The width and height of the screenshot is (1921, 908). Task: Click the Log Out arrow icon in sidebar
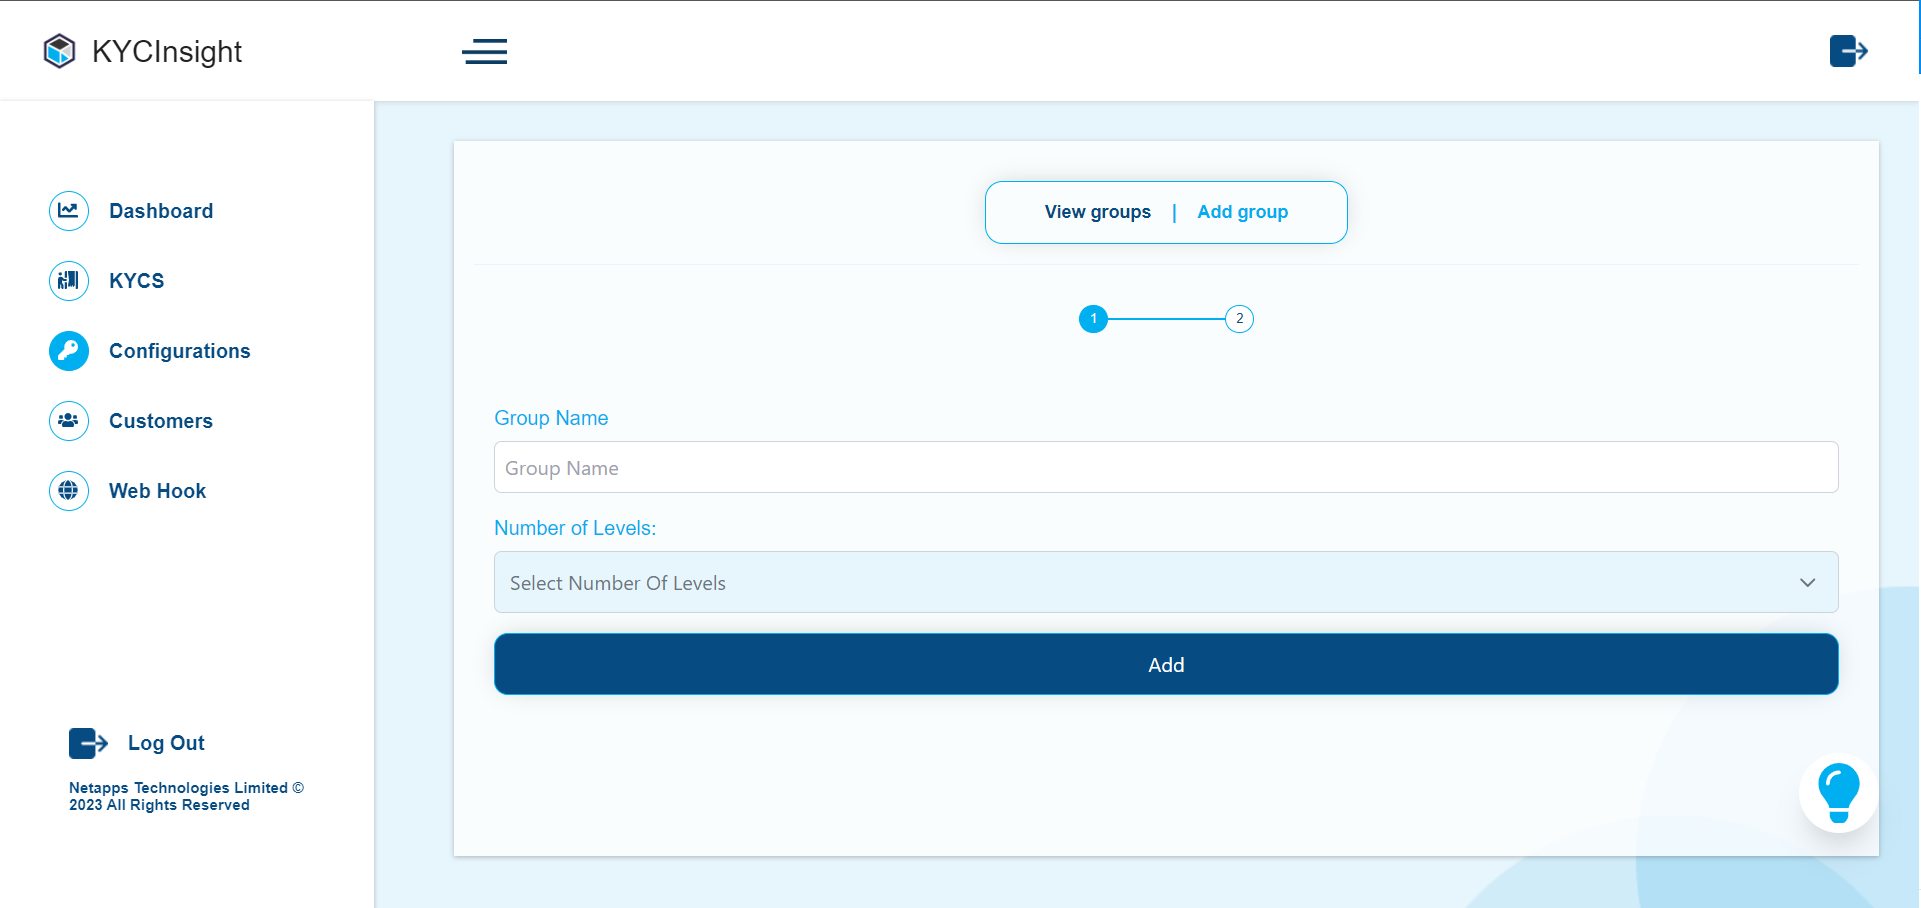tap(88, 743)
